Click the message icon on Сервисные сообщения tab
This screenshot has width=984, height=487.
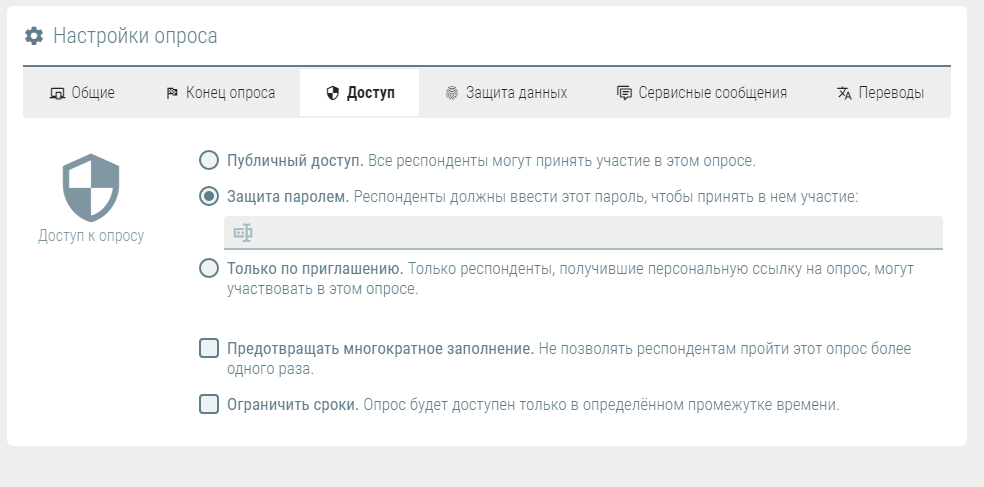coord(624,93)
